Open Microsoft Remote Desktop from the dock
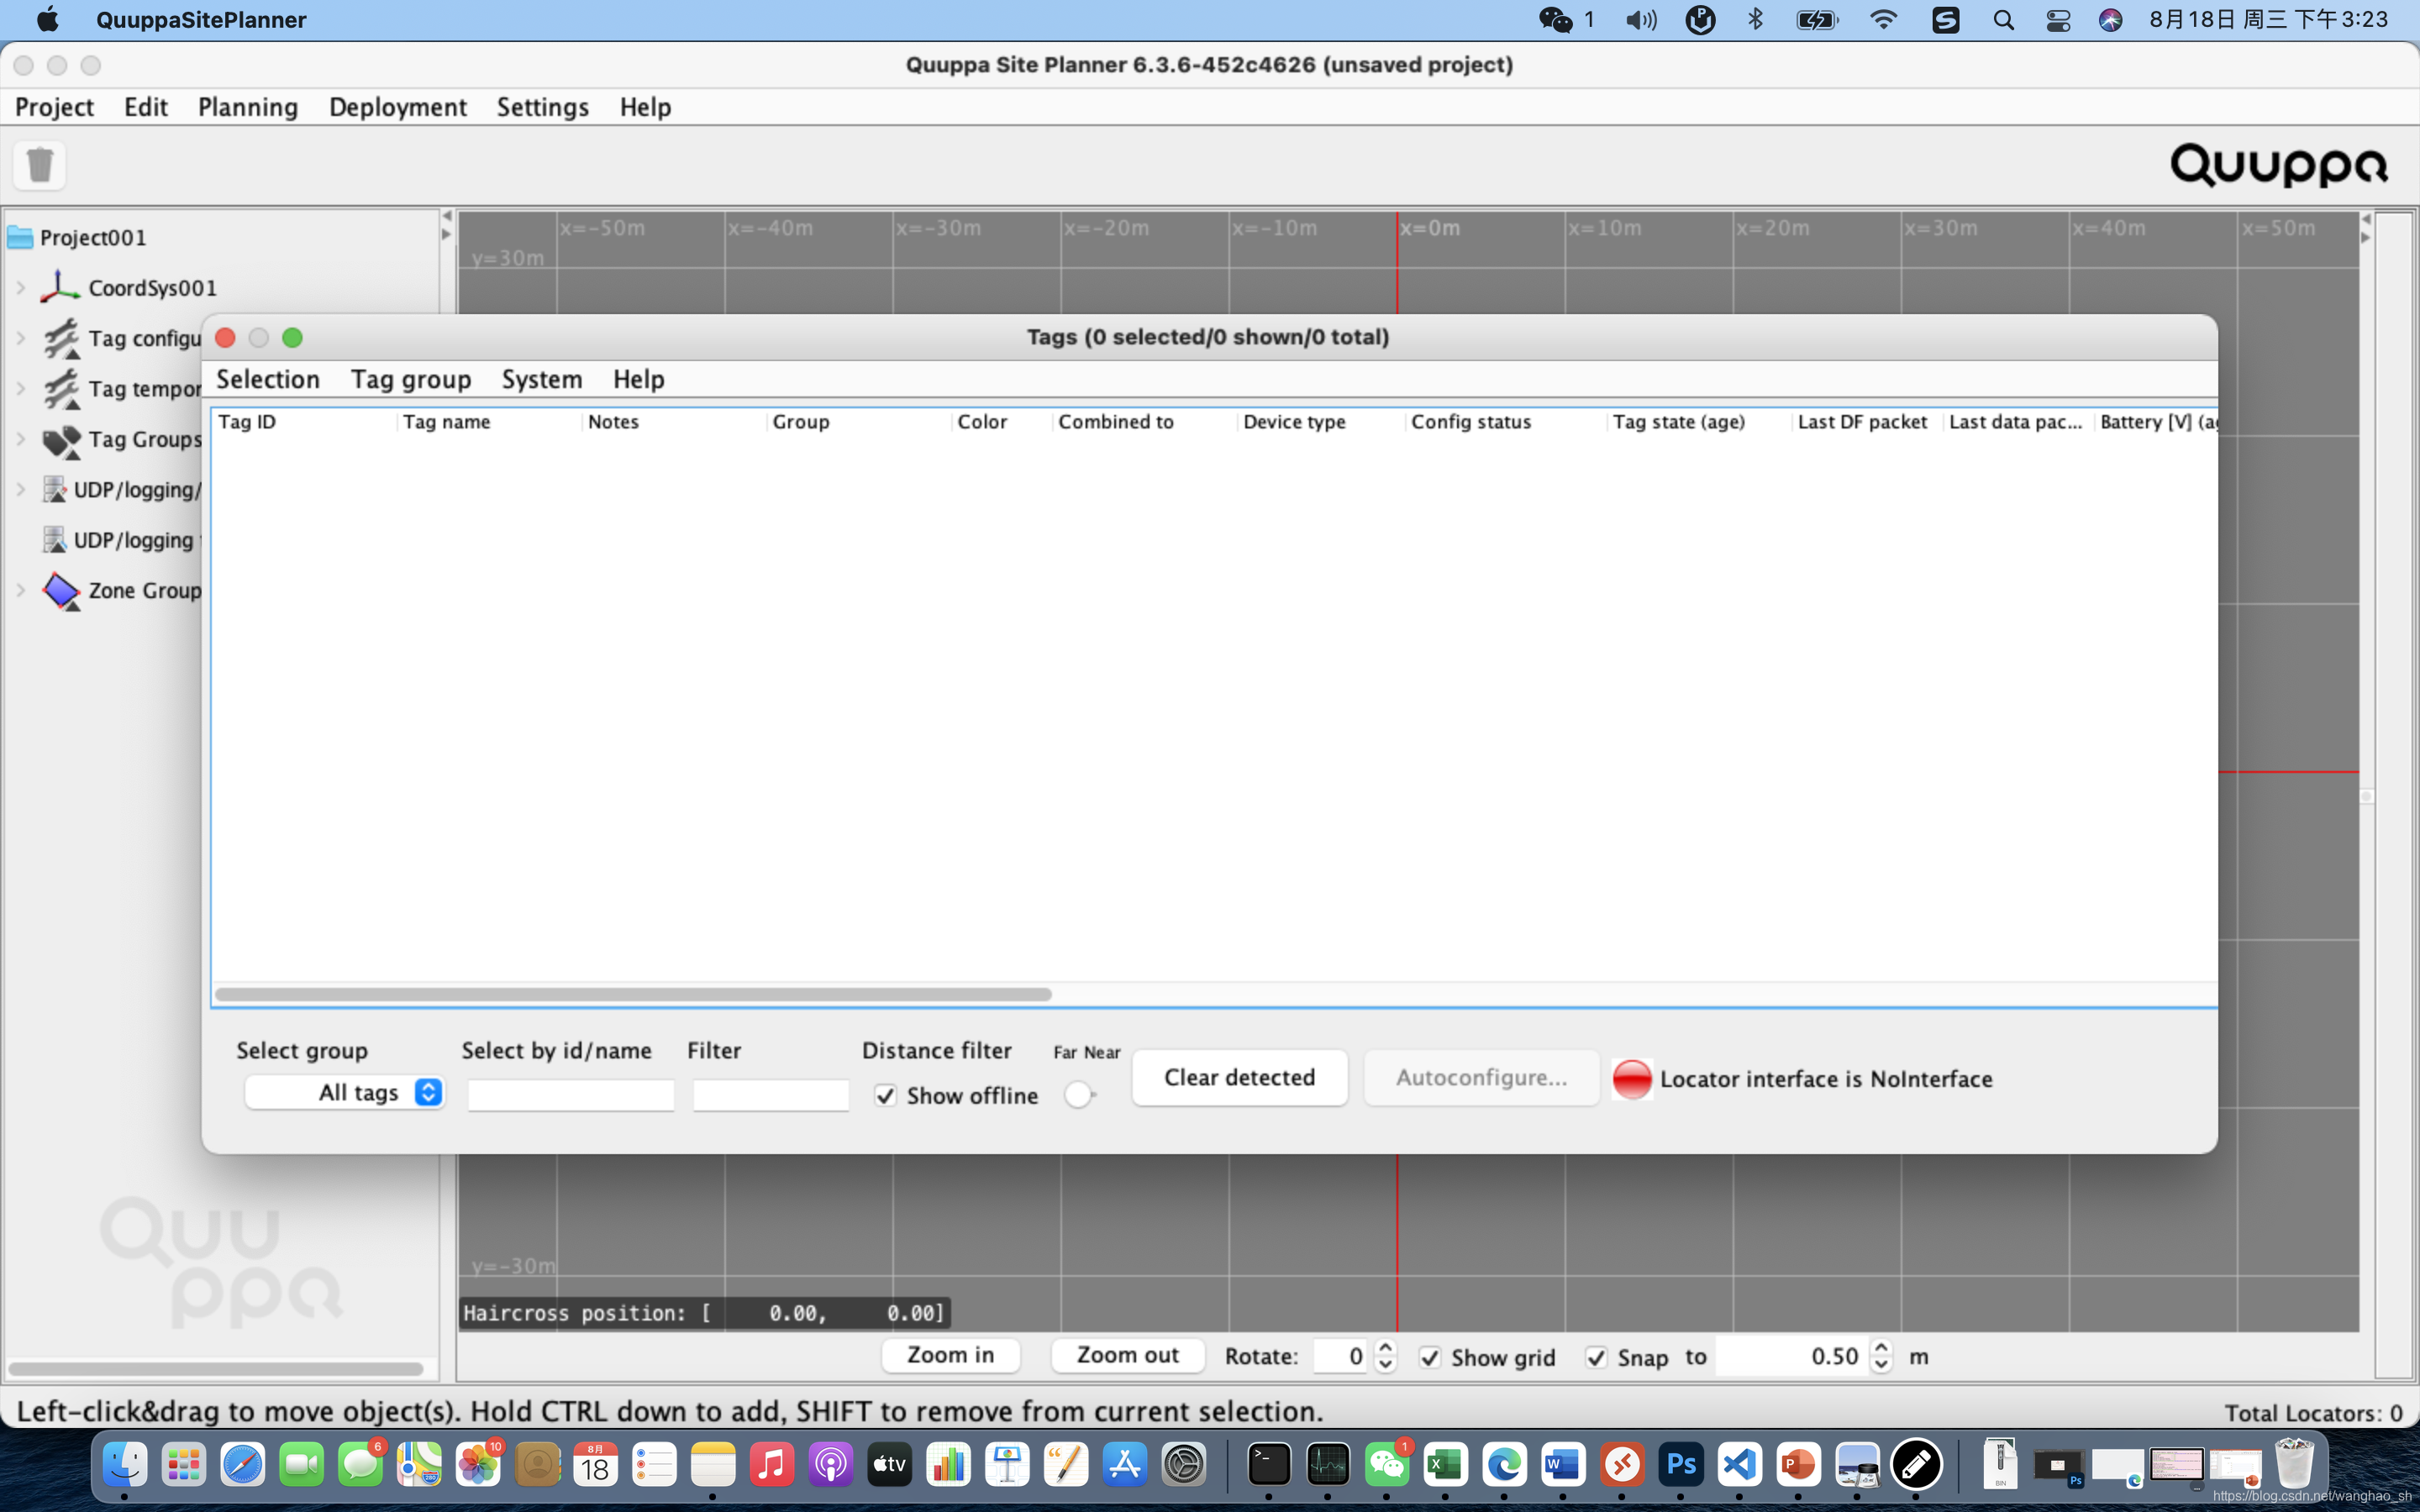2420x1512 pixels. tap(1622, 1466)
